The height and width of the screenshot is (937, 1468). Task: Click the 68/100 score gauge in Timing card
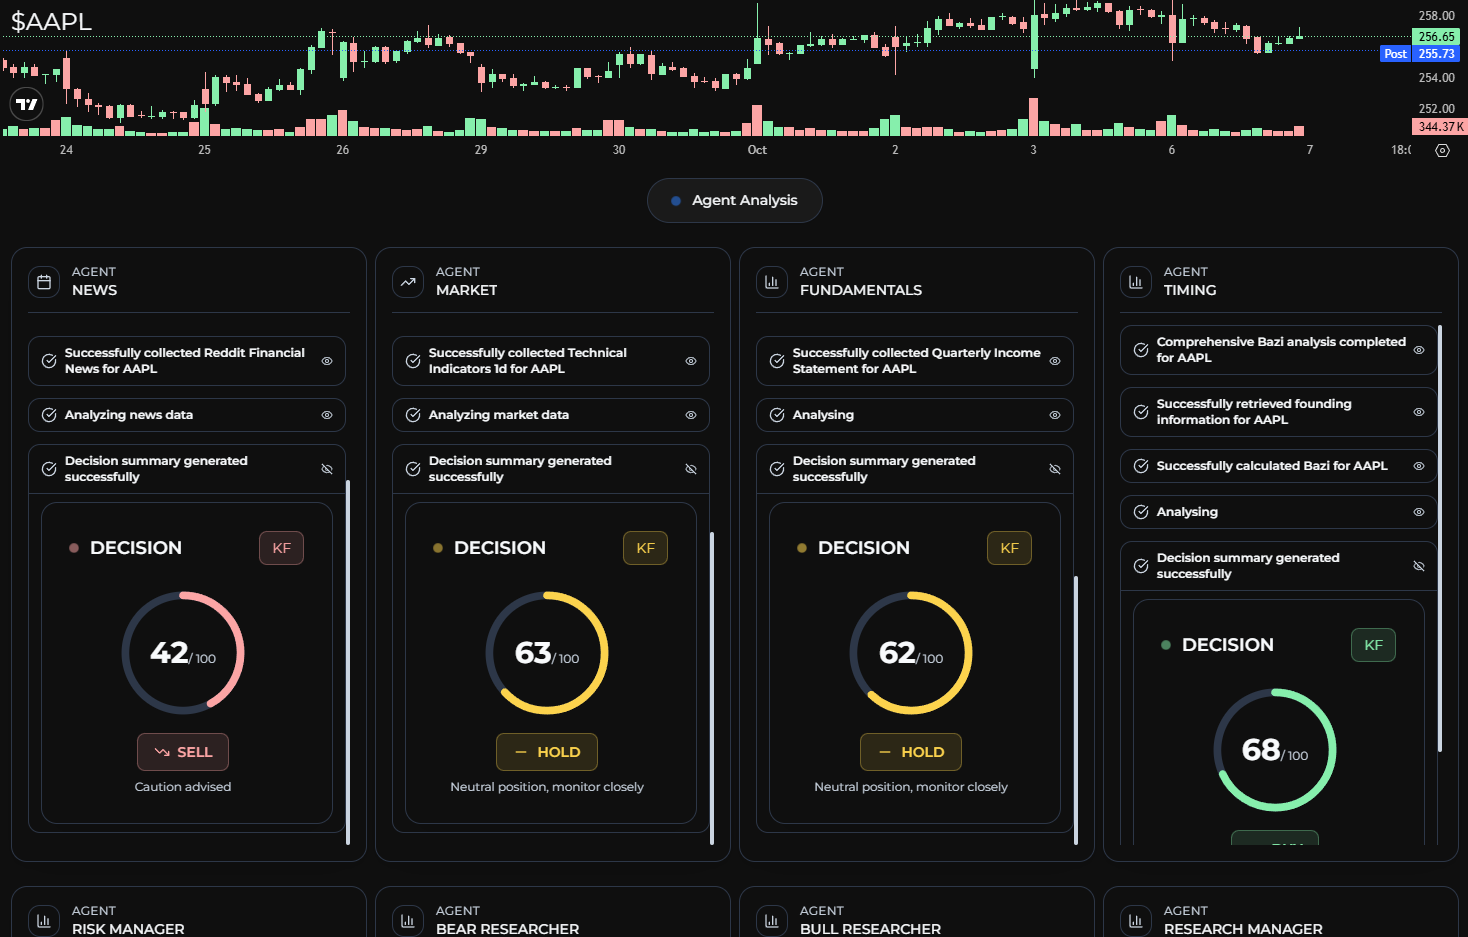pos(1275,749)
